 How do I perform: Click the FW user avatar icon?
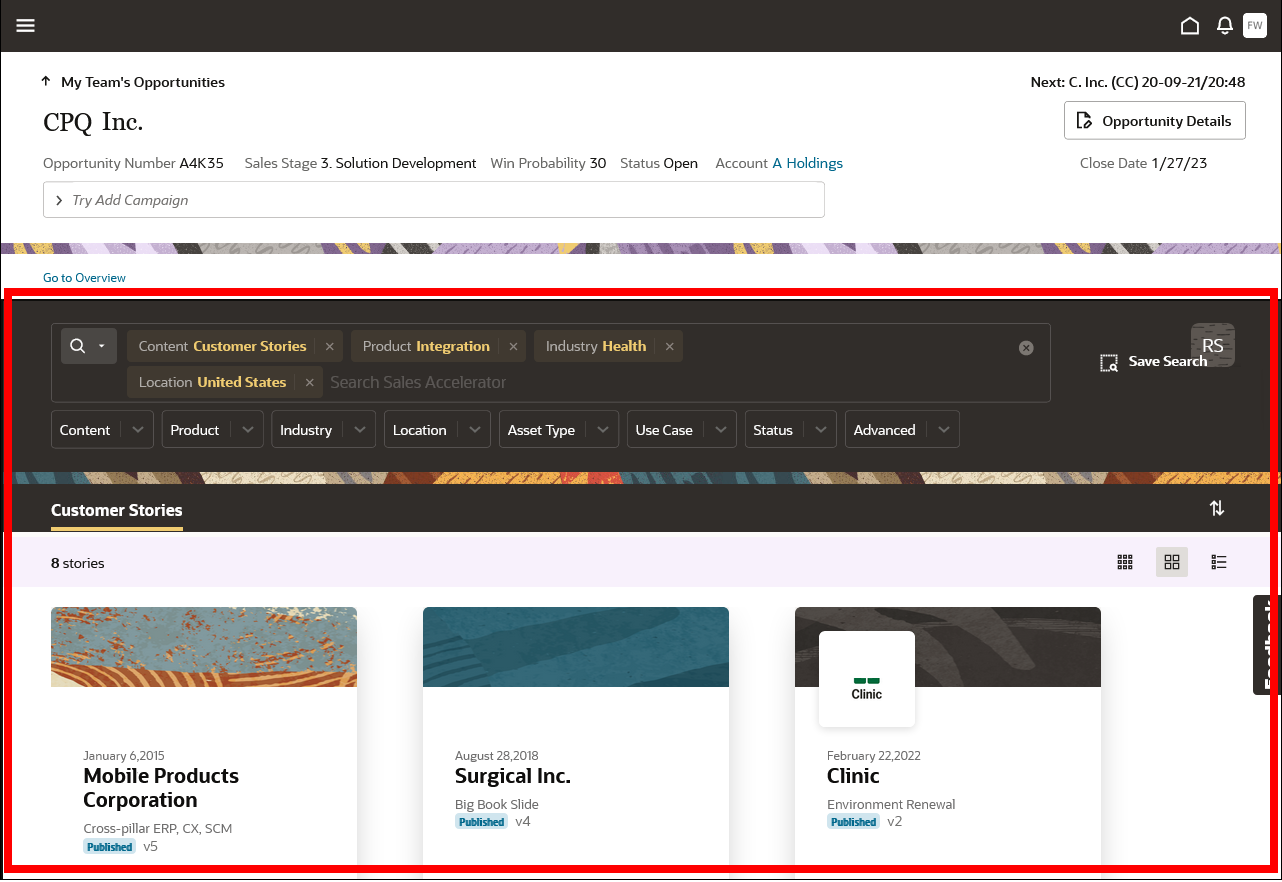pos(1255,26)
